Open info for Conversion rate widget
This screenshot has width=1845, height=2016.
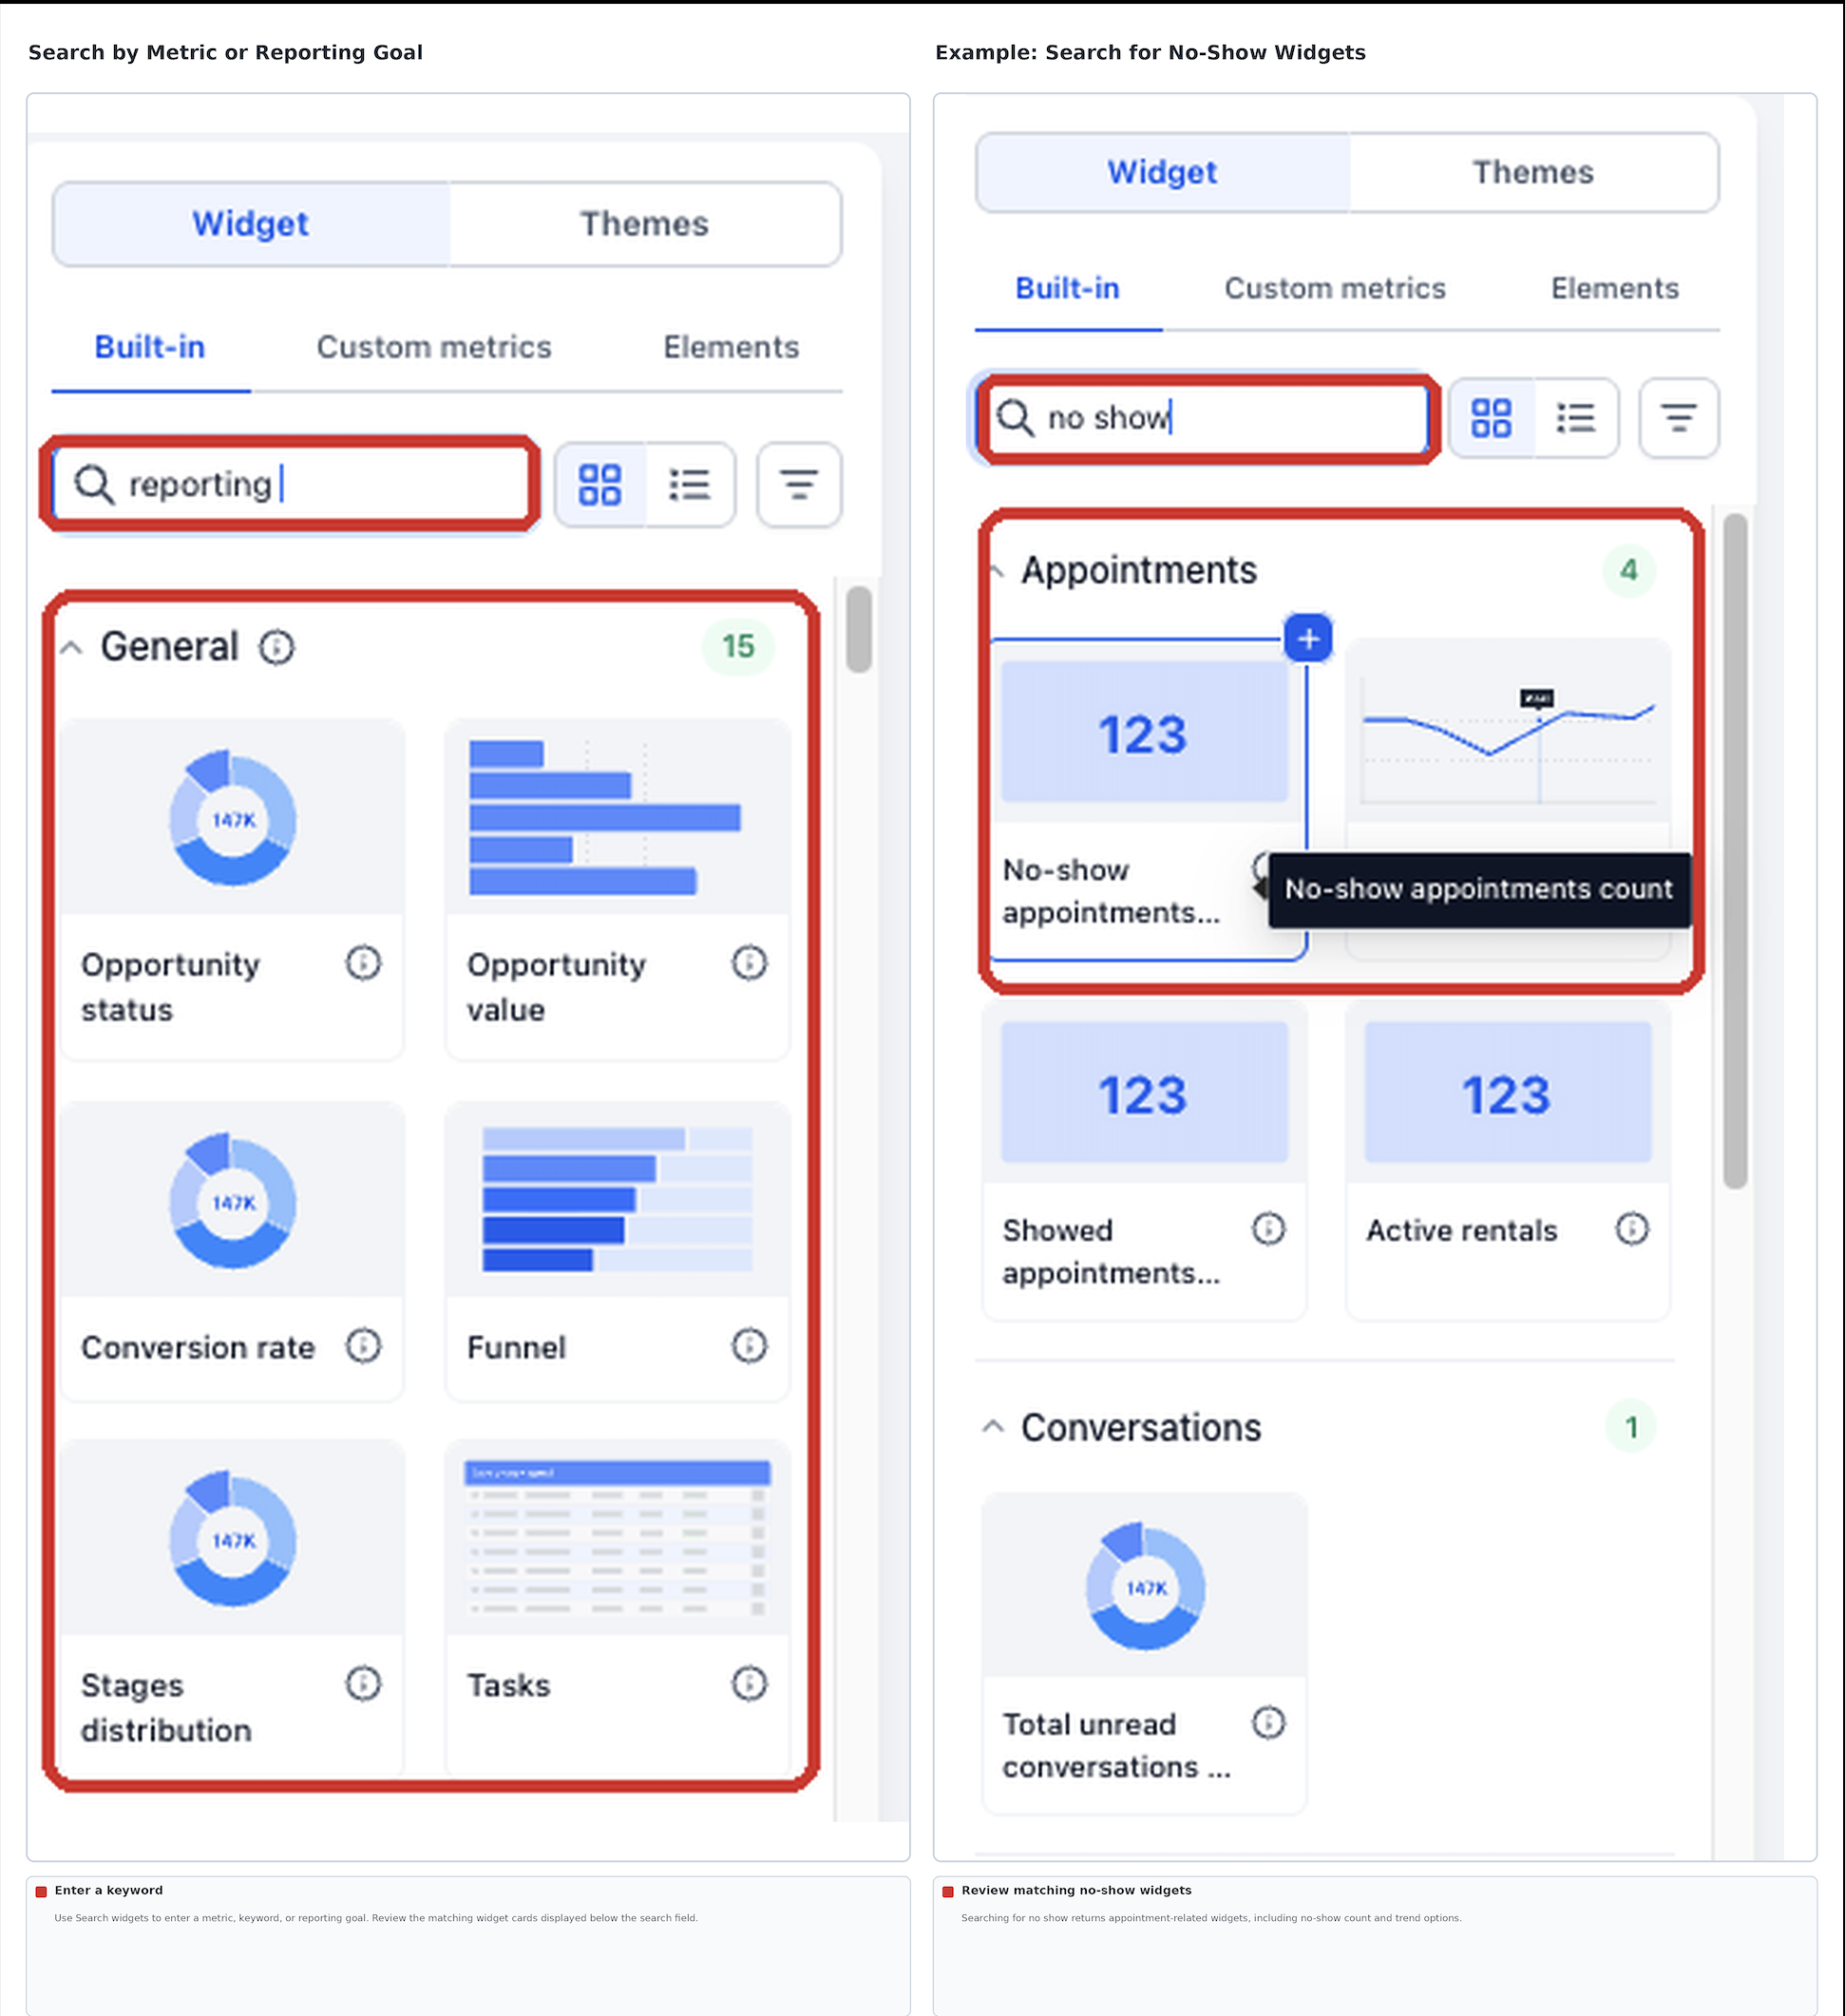363,1346
